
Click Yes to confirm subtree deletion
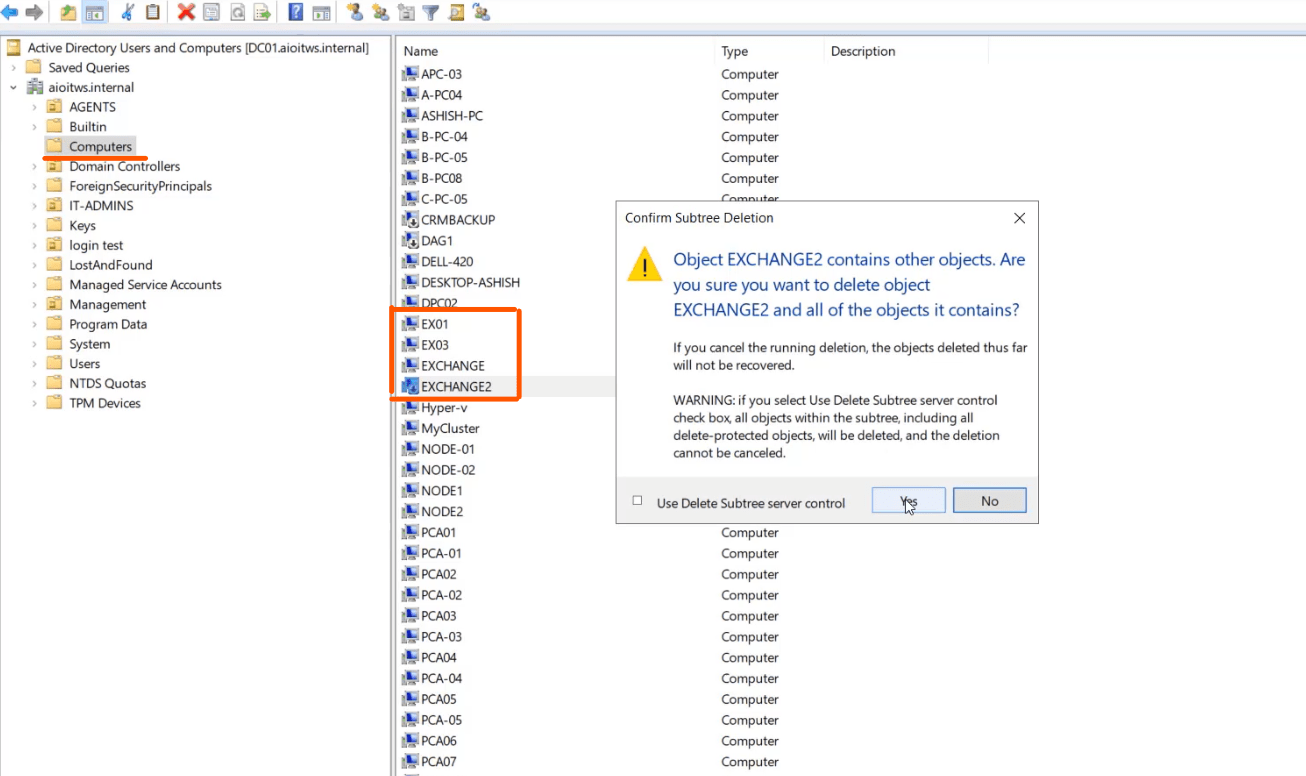(x=906, y=499)
